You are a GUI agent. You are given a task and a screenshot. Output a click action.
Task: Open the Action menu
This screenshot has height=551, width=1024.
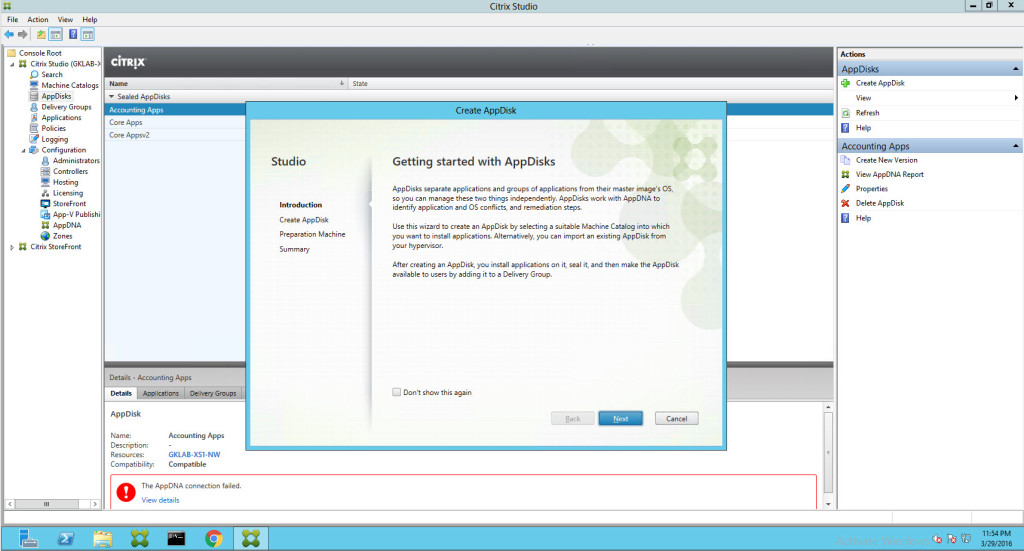coord(38,20)
